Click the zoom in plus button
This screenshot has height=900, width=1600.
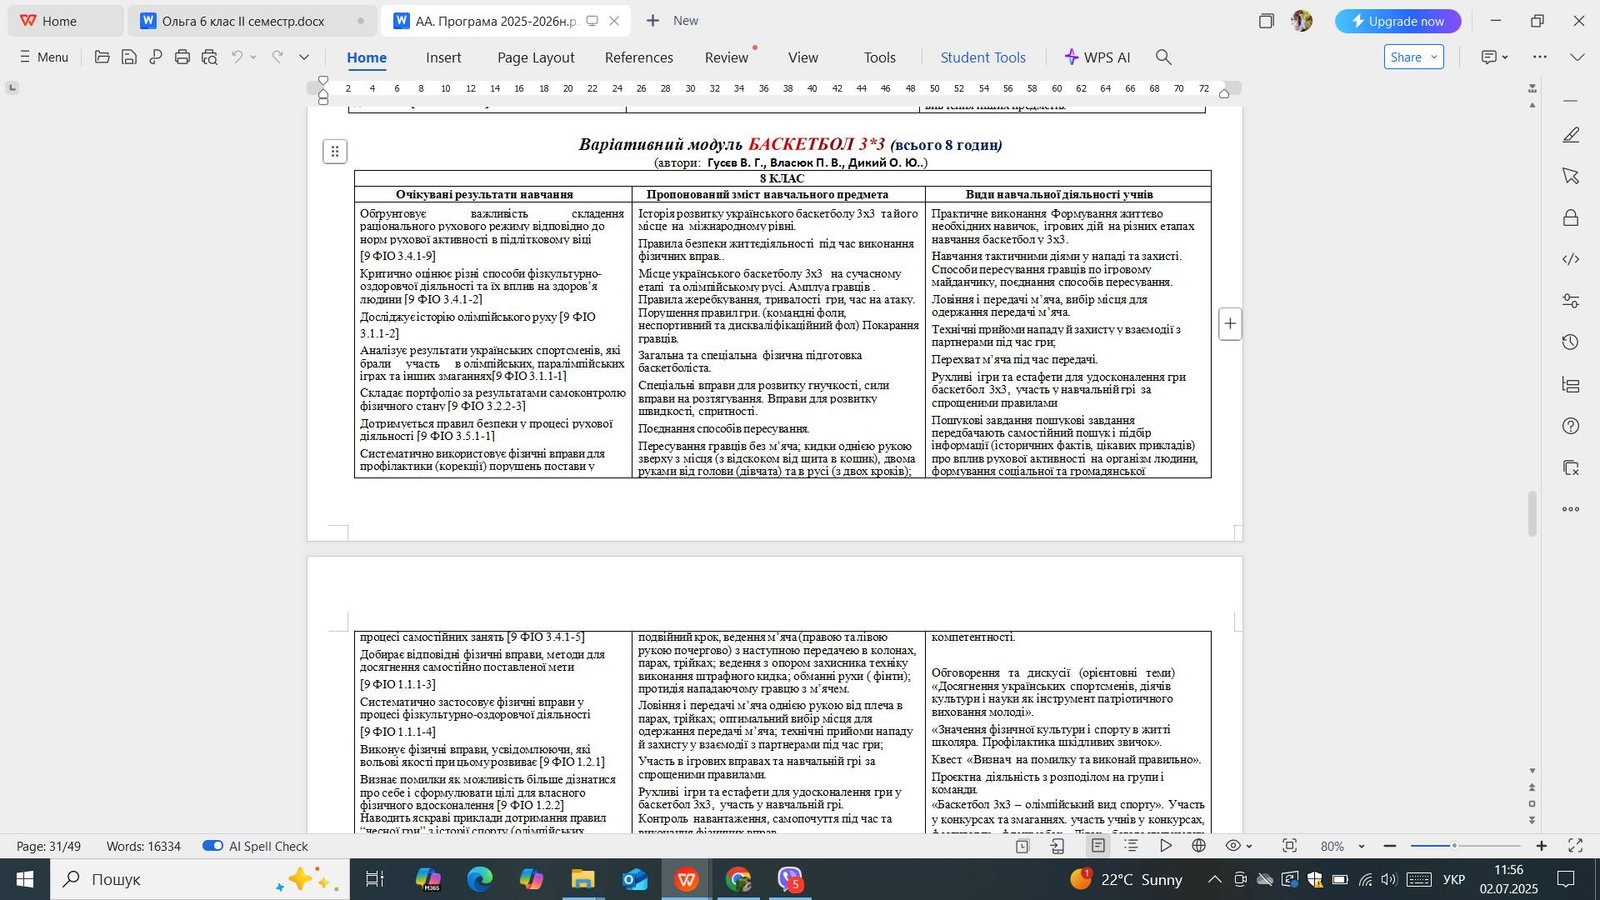pyautogui.click(x=1541, y=846)
